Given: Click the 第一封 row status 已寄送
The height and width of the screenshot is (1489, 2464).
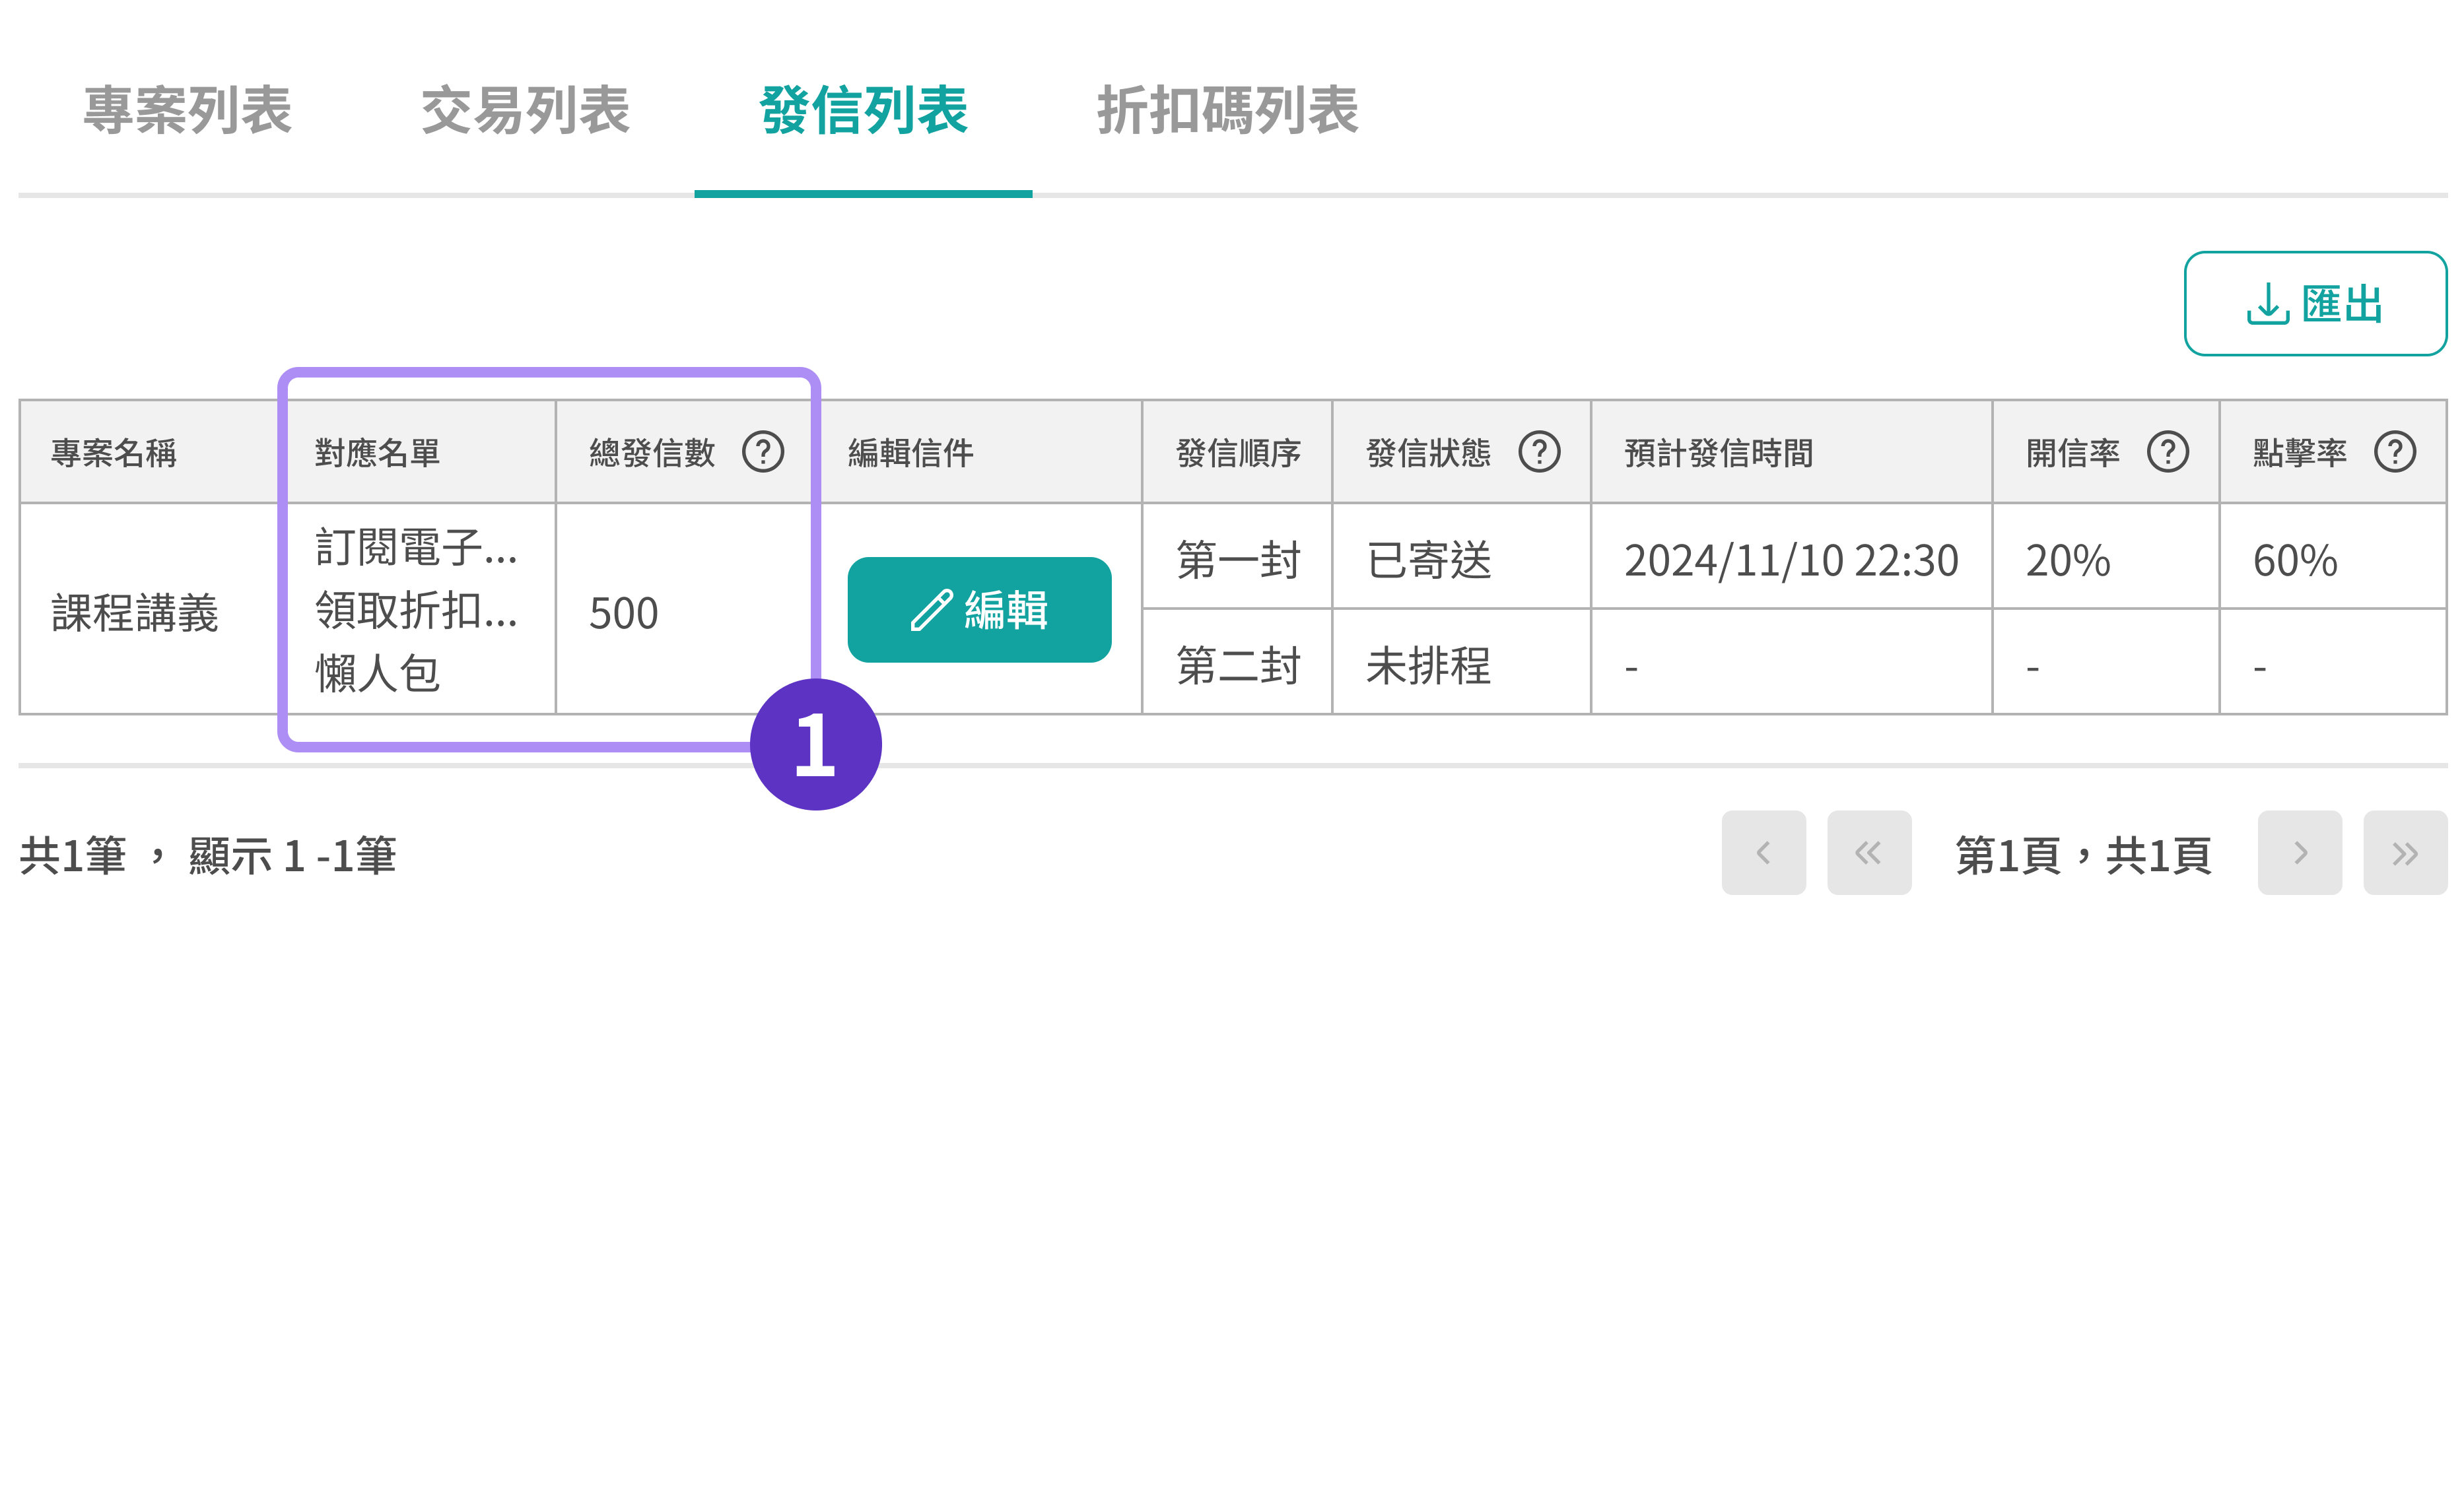Looking at the screenshot, I should click(1428, 560).
